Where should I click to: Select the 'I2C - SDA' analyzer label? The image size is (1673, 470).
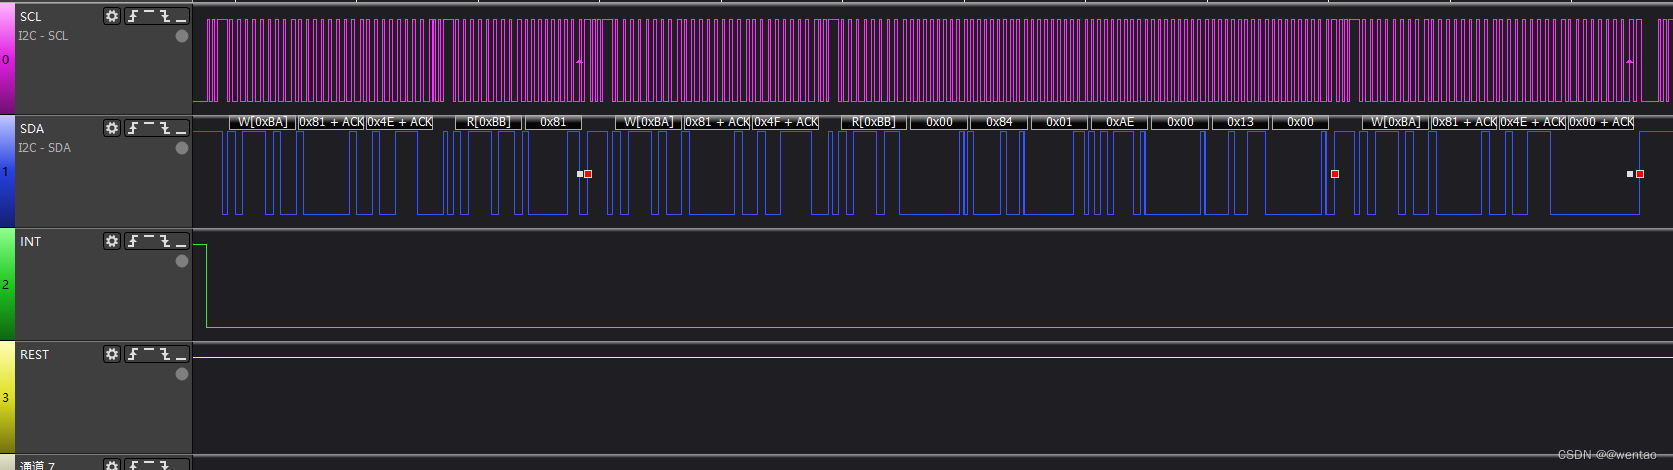44,148
